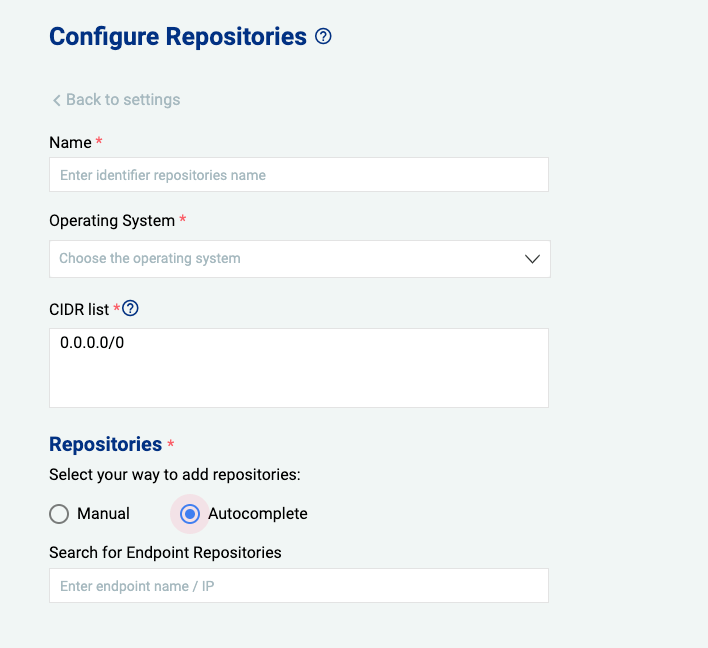Click the CIDR list label
708x648 pixels.
(79, 309)
